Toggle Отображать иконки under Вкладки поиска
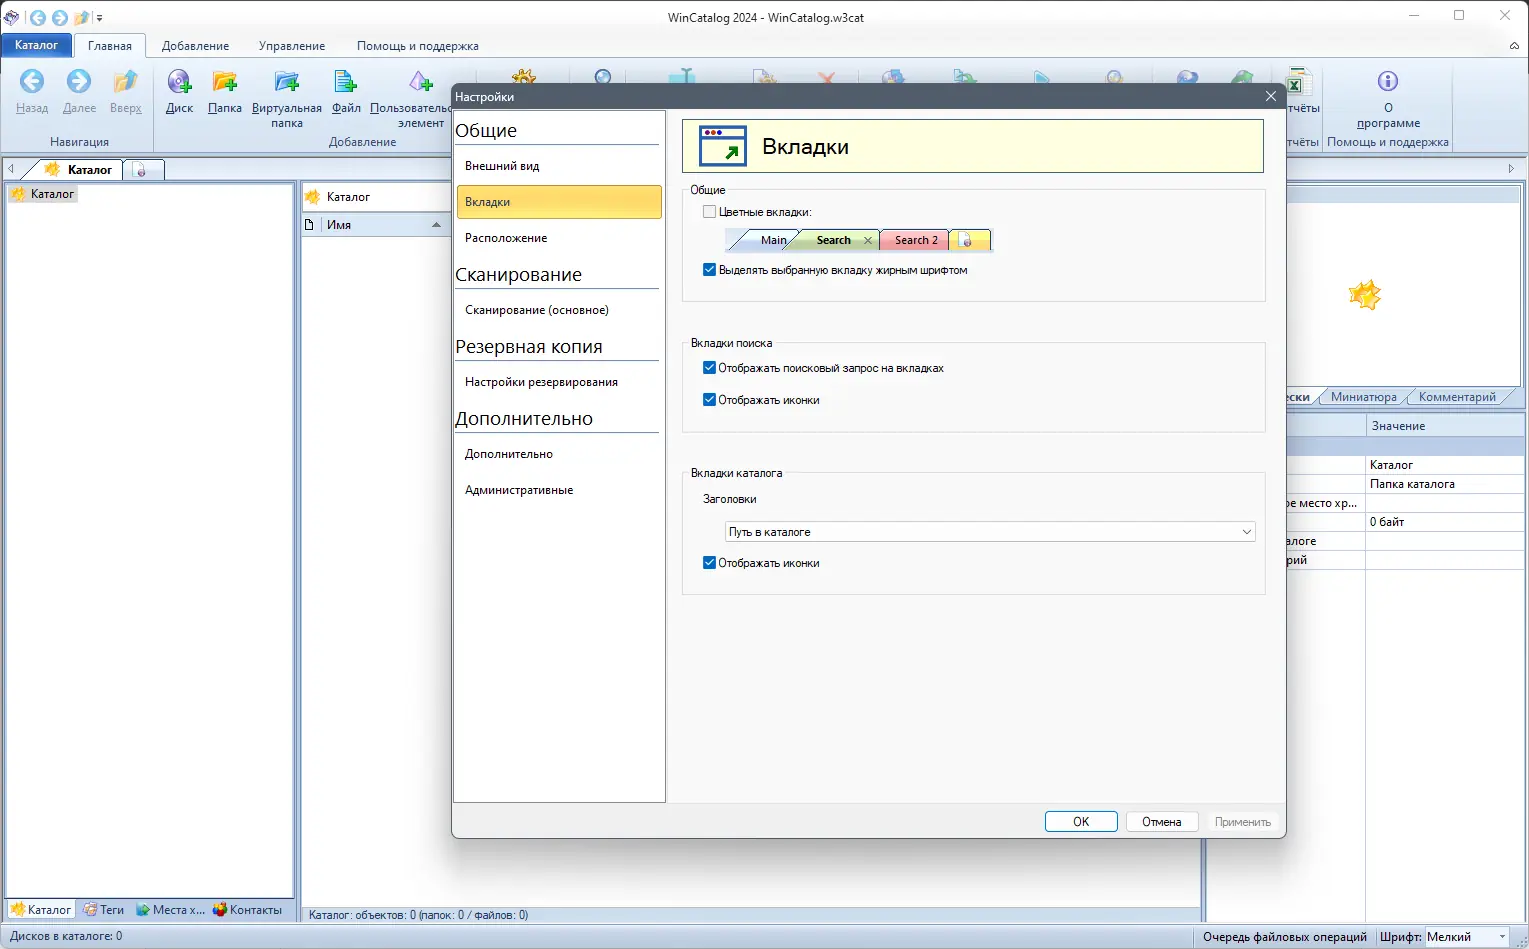Screen dimensions: 1529x949 (x=709, y=400)
